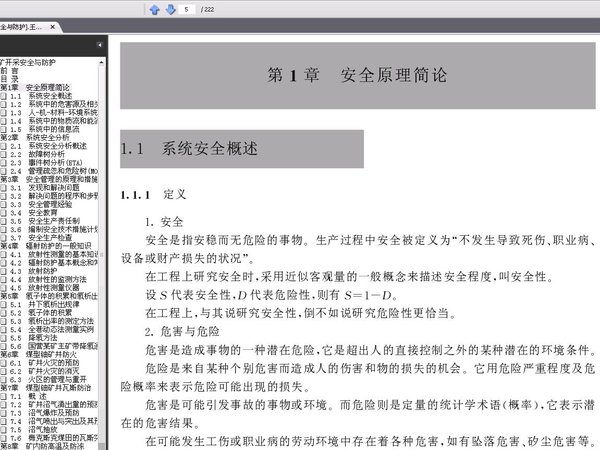
Task: Click the bookmarks panel scroll up arrow
Action: [x=101, y=62]
